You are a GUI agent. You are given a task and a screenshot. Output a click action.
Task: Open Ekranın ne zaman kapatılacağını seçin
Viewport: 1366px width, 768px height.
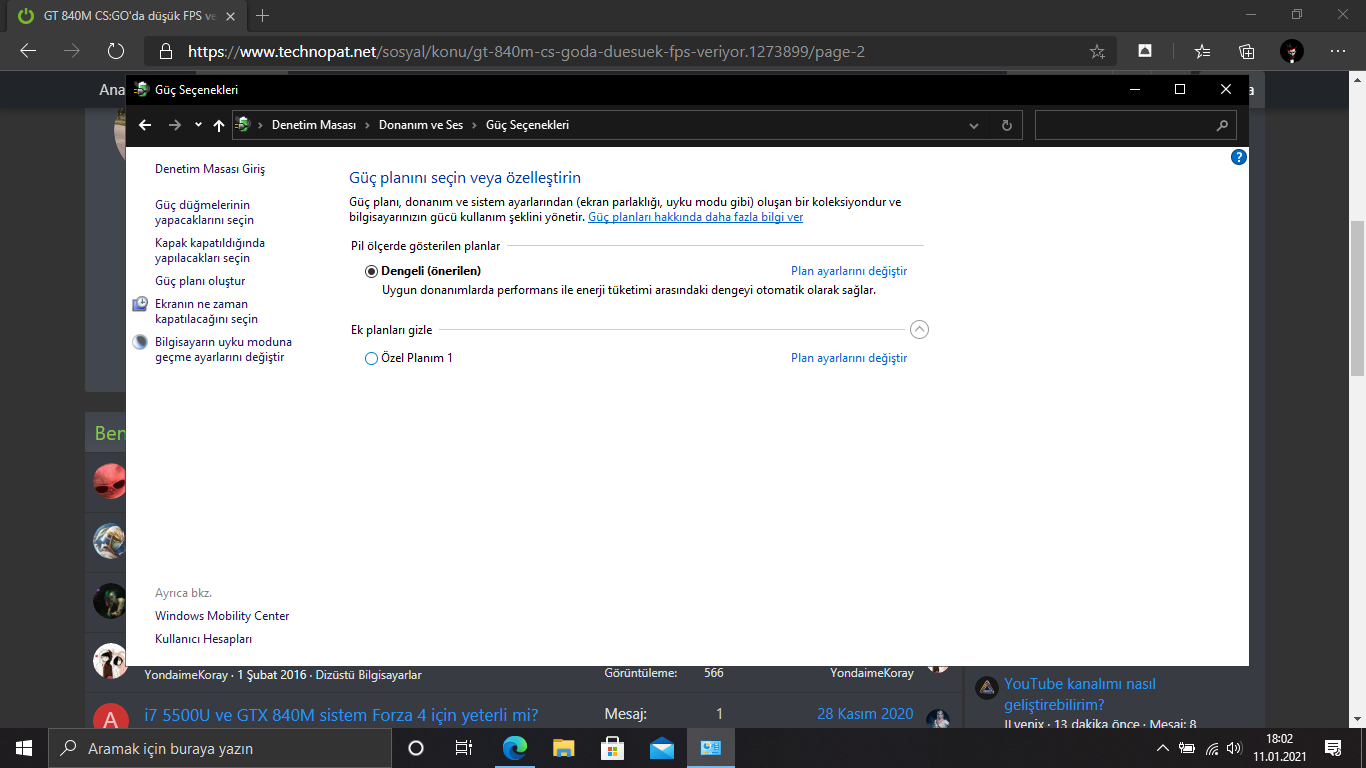pyautogui.click(x=206, y=311)
